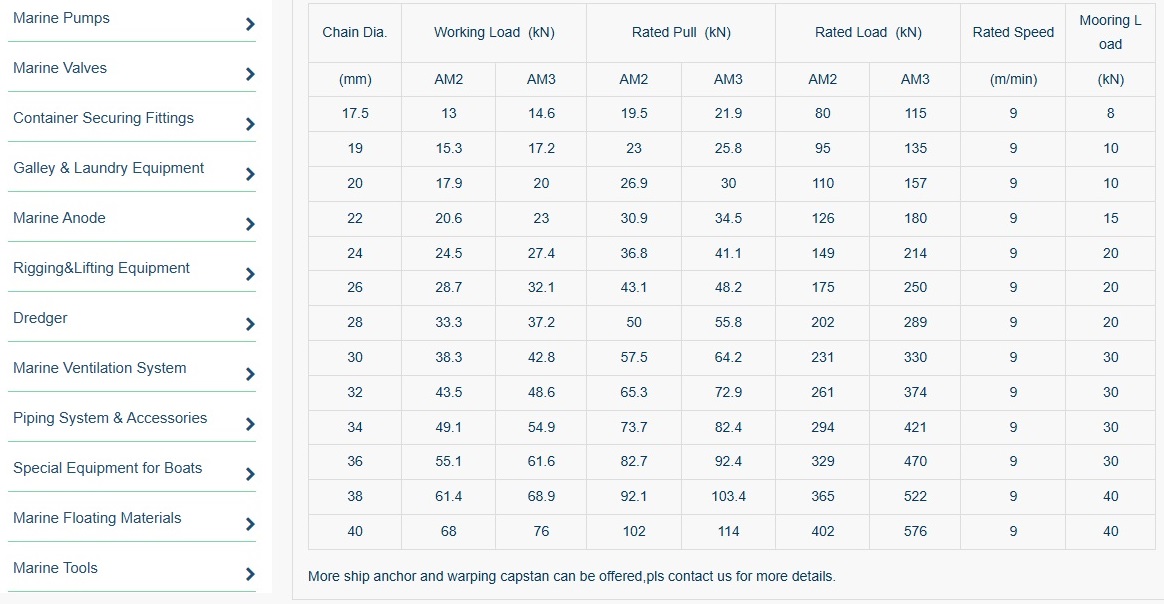Click the 40 mm chain diameter cell
This screenshot has height=604, width=1164.
point(355,531)
